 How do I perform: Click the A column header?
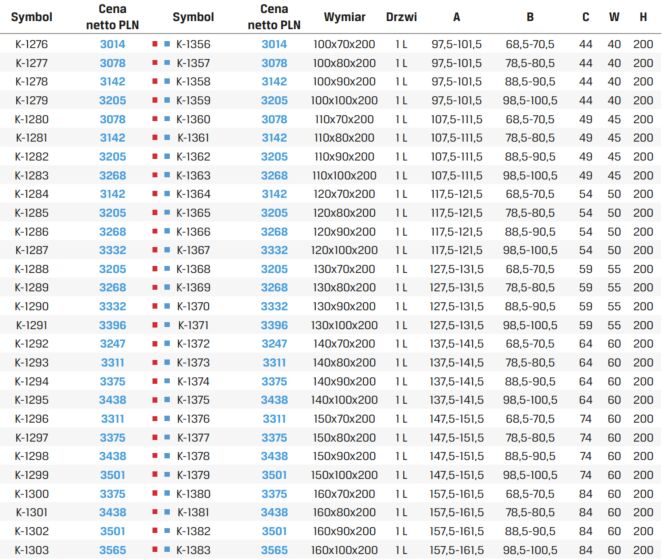click(456, 17)
